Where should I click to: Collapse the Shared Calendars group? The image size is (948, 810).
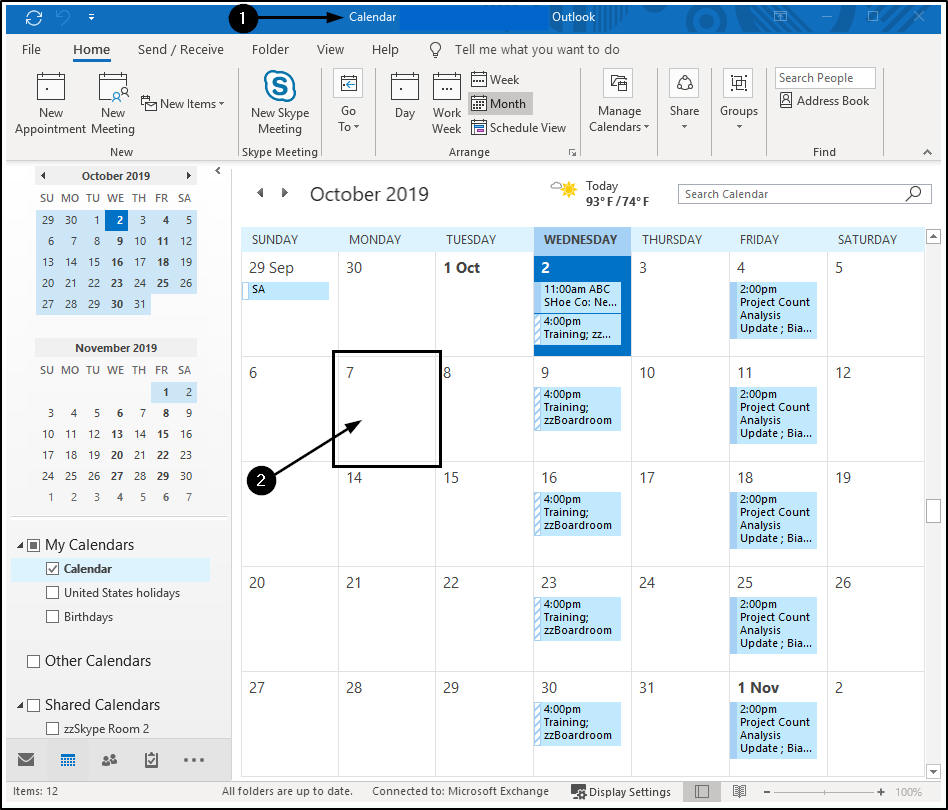[x=20, y=705]
